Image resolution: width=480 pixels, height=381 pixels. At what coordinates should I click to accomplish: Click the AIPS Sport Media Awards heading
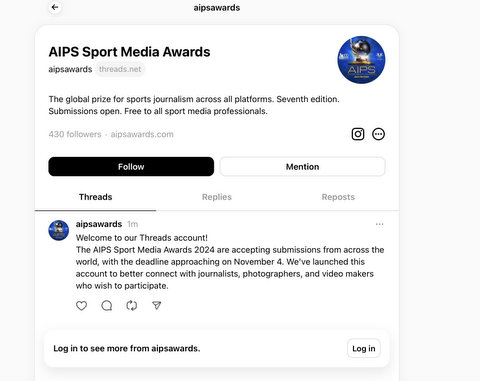pos(129,52)
